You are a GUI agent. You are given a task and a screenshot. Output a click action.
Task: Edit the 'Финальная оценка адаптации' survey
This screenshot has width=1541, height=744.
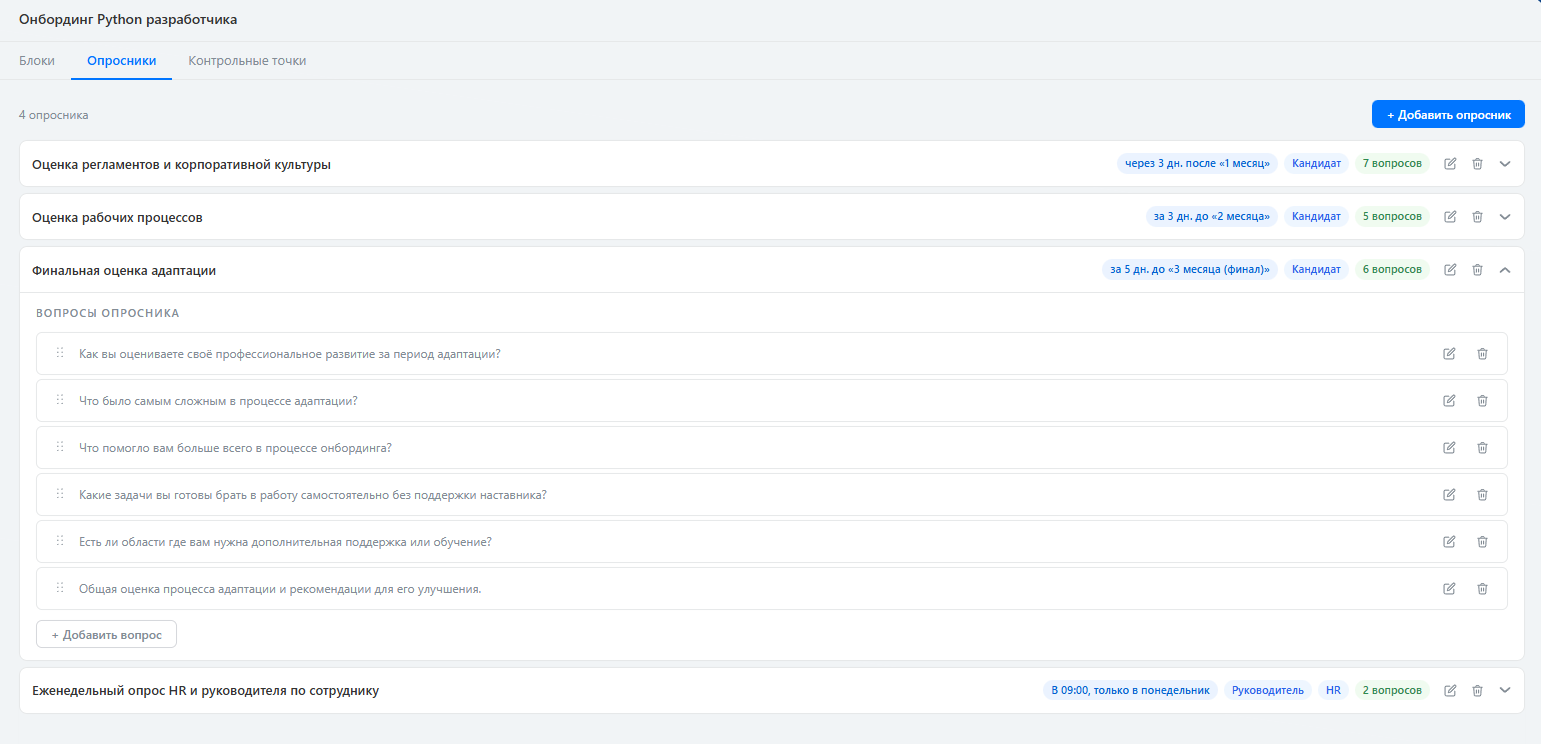click(x=1450, y=270)
